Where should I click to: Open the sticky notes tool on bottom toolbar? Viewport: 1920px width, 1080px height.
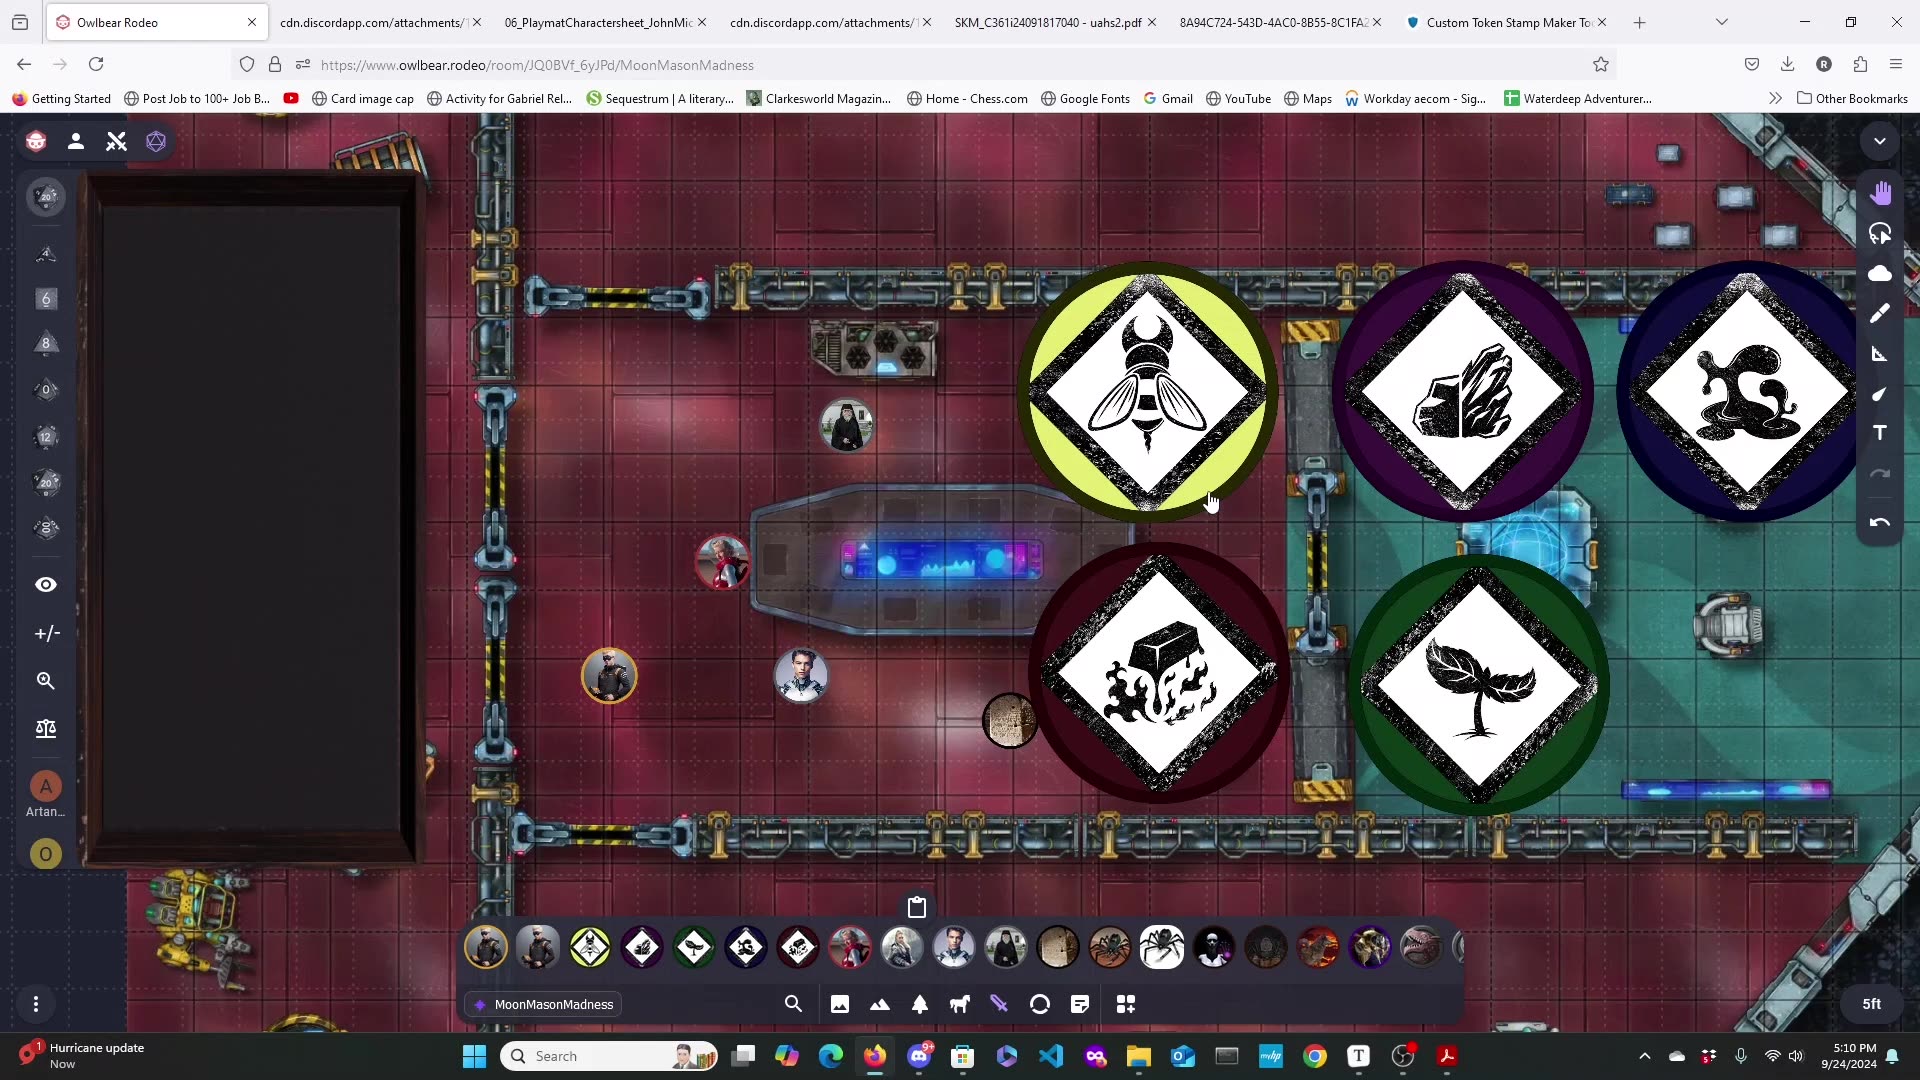pyautogui.click(x=1080, y=1004)
